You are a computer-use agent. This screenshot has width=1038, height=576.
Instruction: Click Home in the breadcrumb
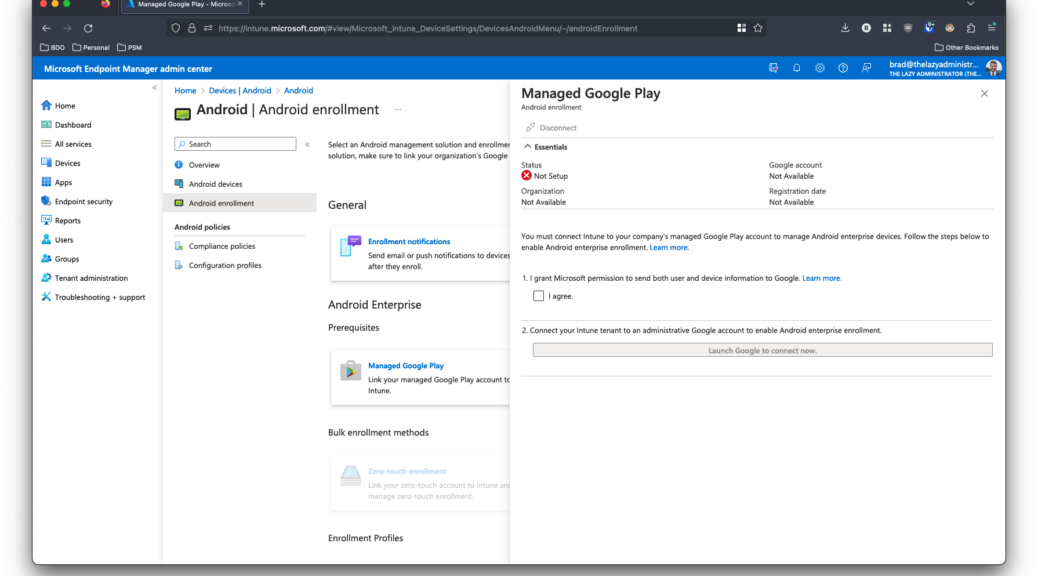(x=185, y=91)
